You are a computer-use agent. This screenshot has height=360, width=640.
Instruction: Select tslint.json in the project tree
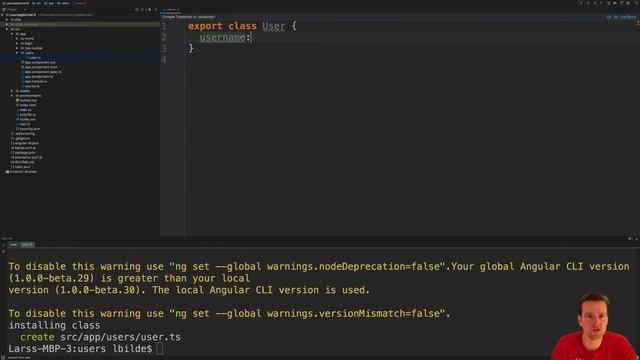22,167
